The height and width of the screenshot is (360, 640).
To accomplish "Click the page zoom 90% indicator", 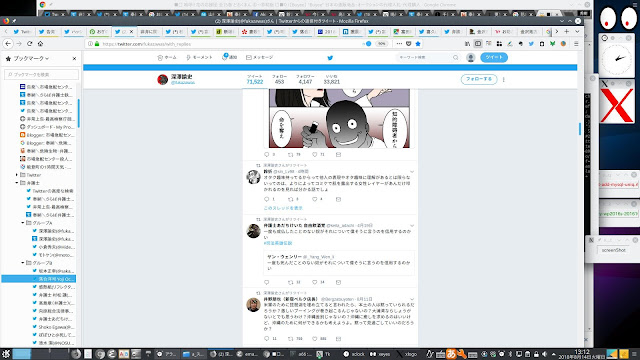I will tap(381, 44).
